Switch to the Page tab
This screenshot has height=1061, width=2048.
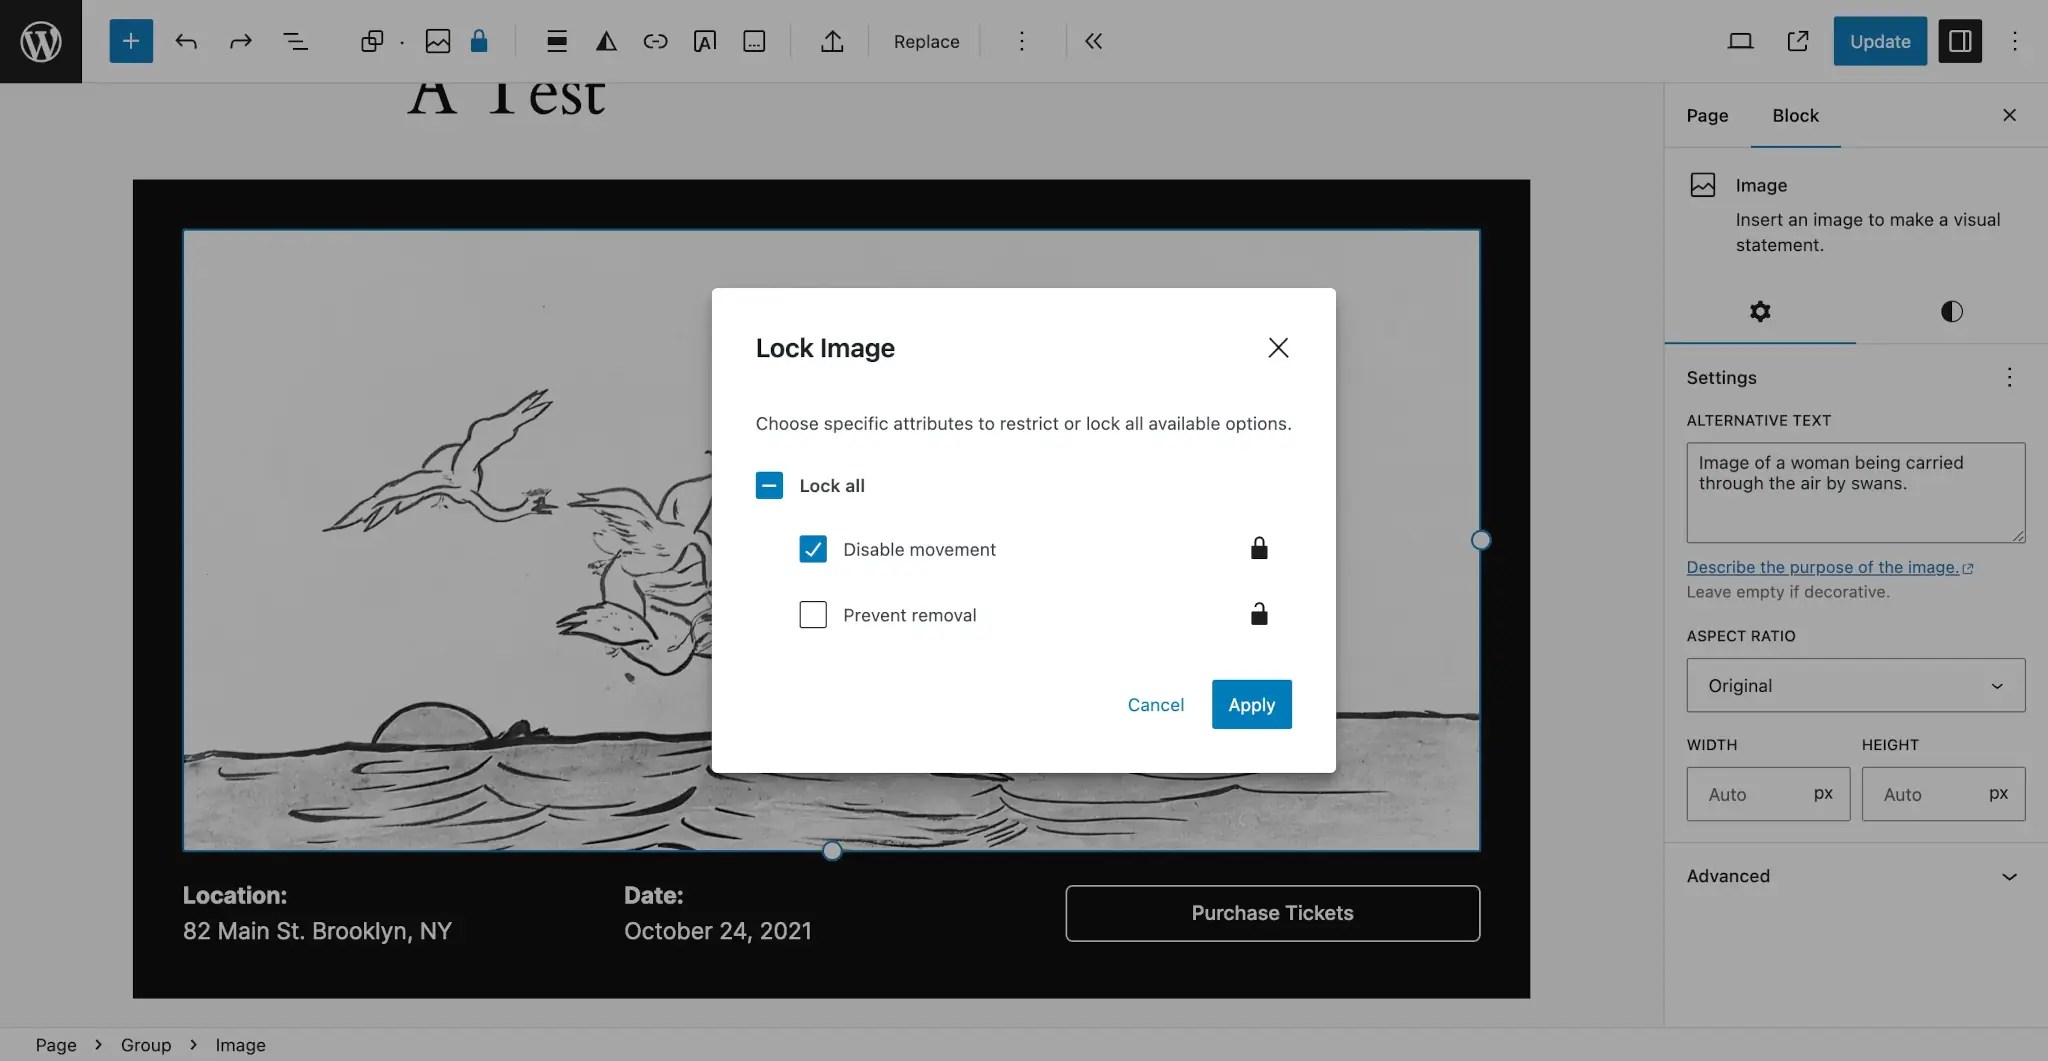click(1705, 115)
